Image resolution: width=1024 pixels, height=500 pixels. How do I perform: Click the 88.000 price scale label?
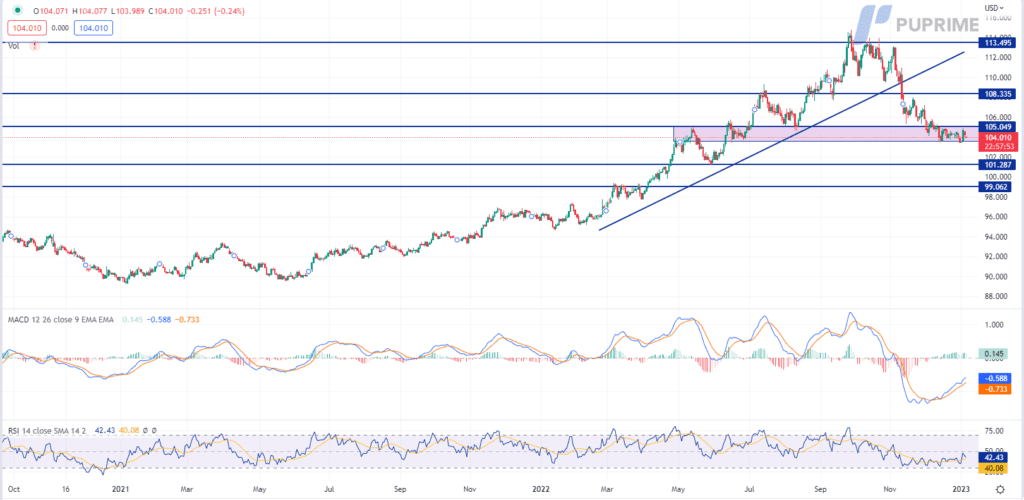tap(995, 296)
